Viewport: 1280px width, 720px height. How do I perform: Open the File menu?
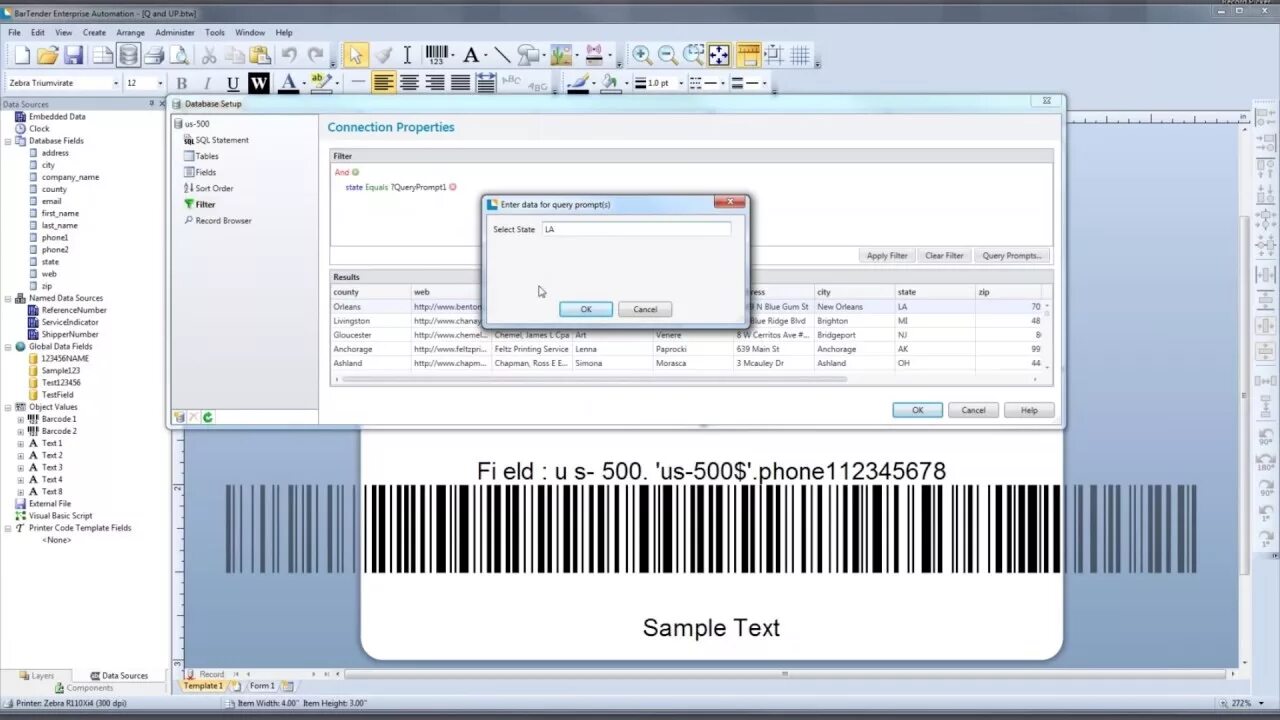[14, 33]
